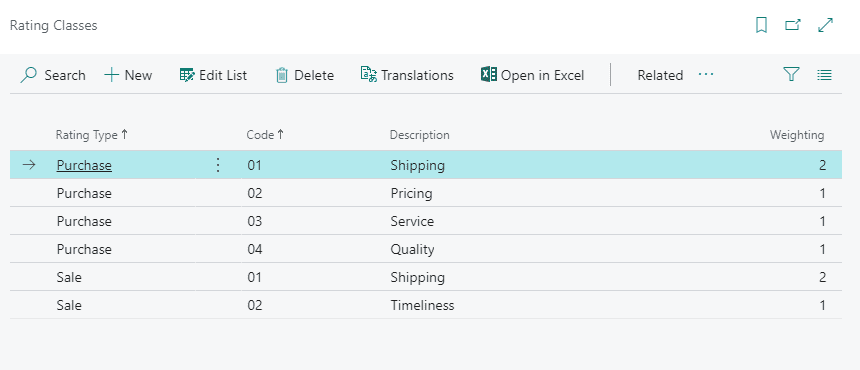Expand the page to full screen
The image size is (860, 370).
tap(825, 25)
